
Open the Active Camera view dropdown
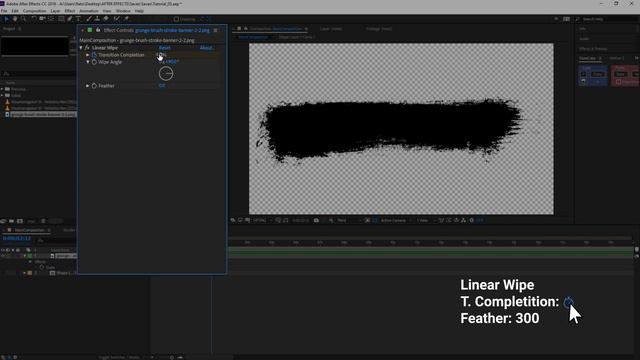(395, 220)
